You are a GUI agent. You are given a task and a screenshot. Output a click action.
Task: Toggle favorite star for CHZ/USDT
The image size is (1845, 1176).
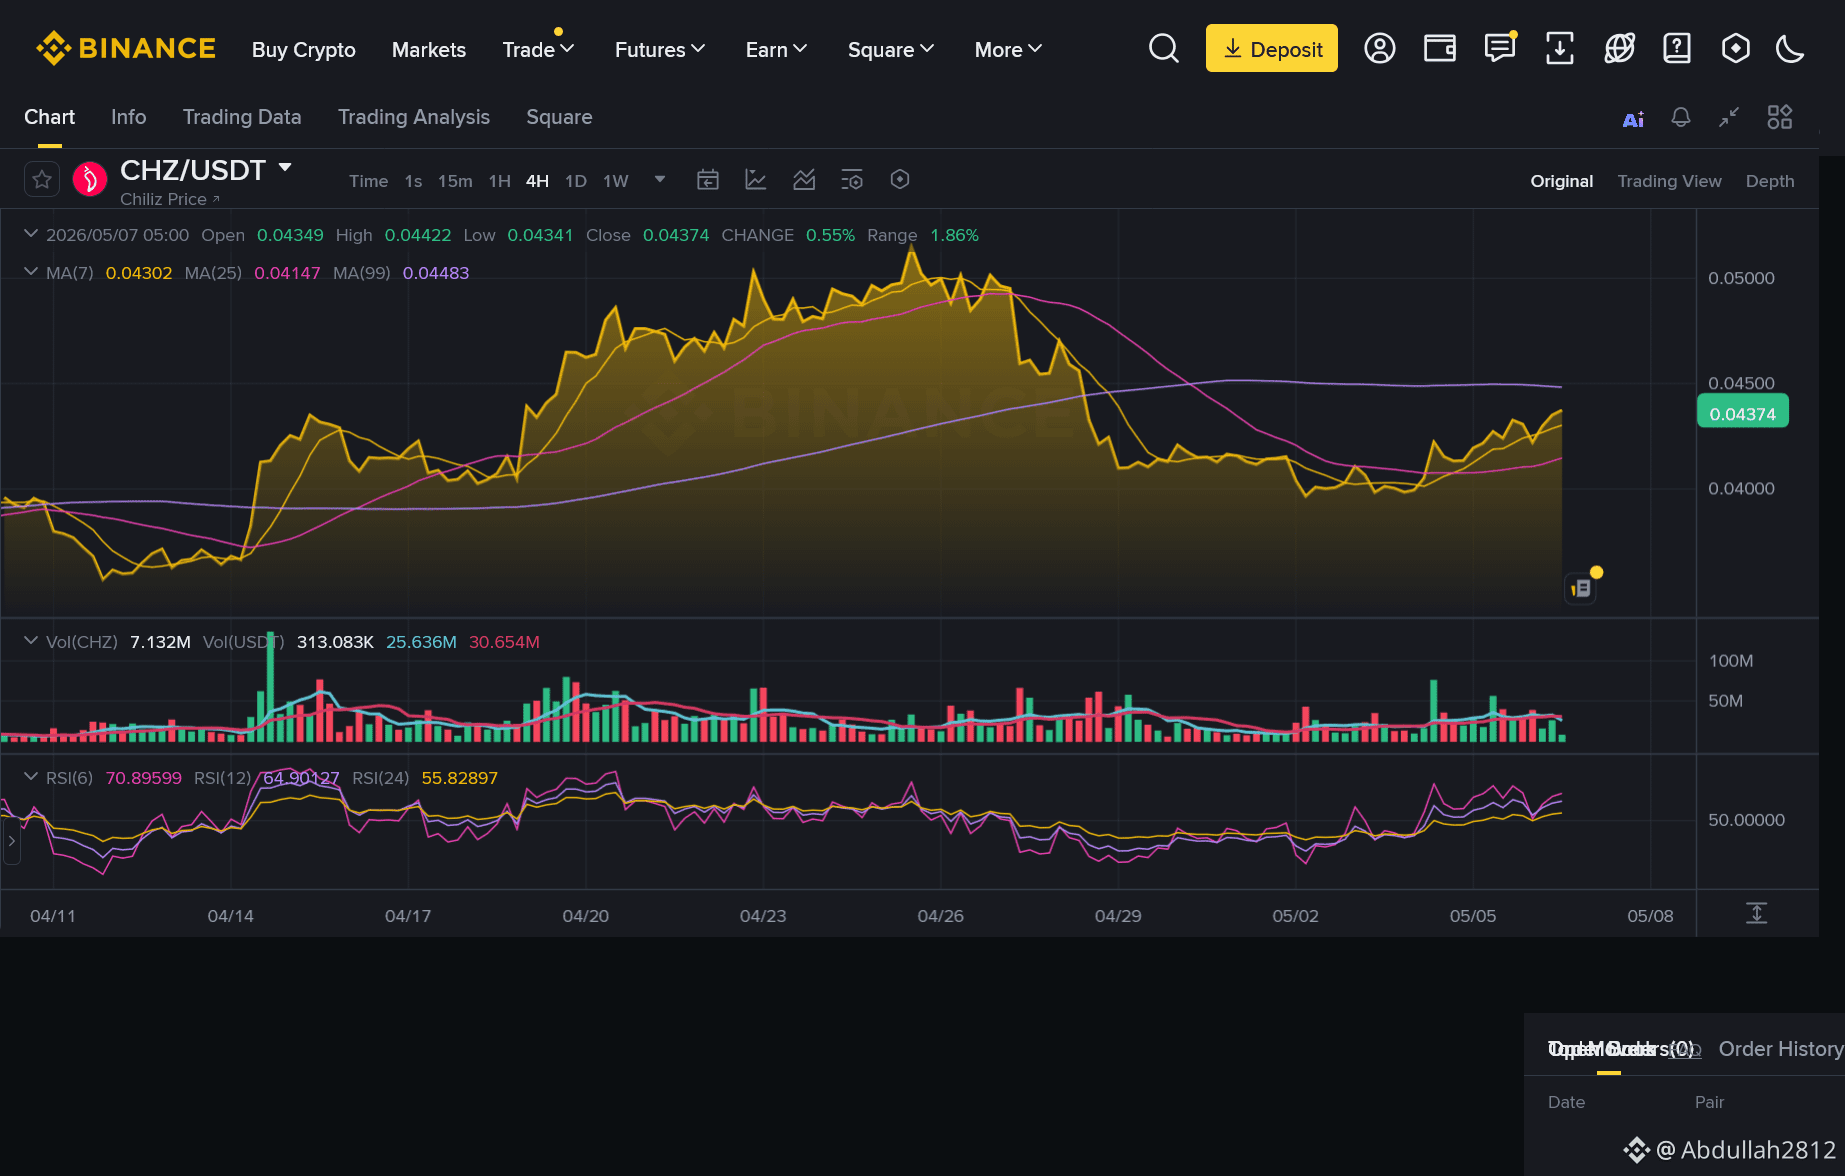coord(42,180)
